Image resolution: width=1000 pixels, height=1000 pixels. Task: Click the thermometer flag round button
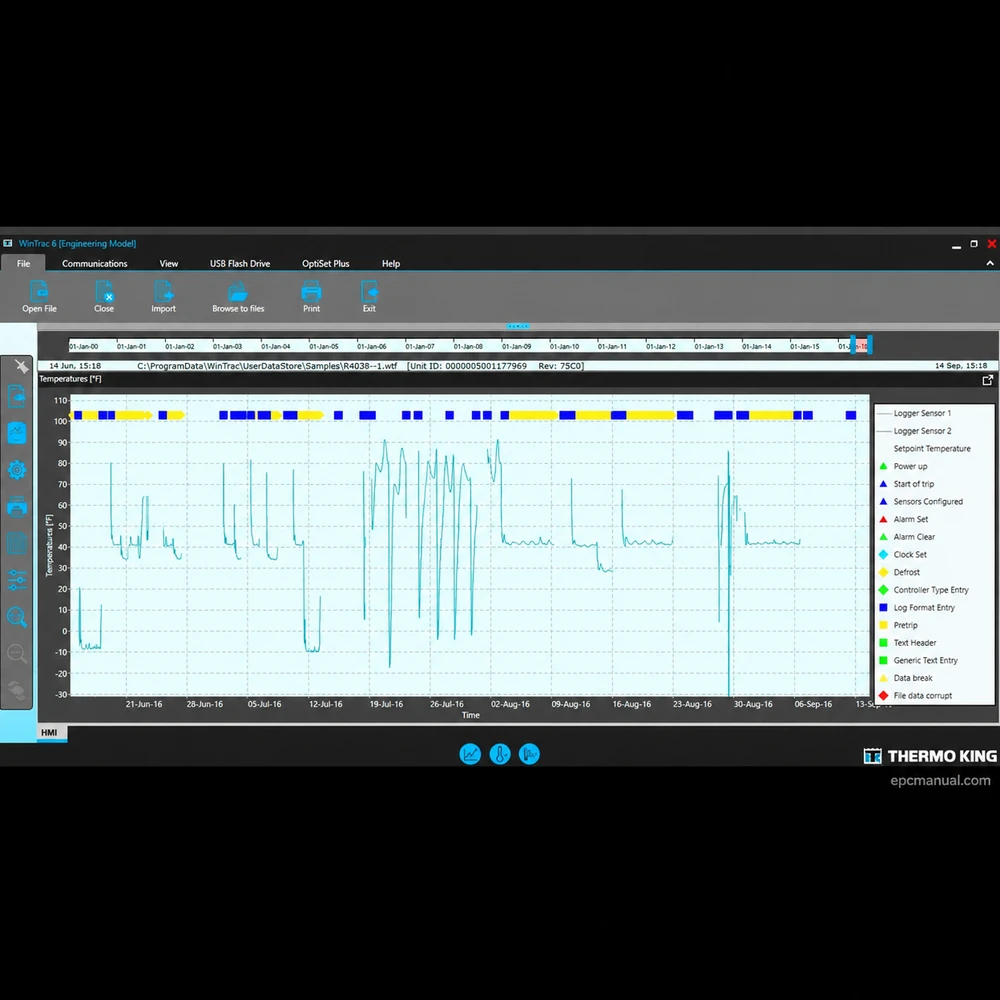(529, 754)
